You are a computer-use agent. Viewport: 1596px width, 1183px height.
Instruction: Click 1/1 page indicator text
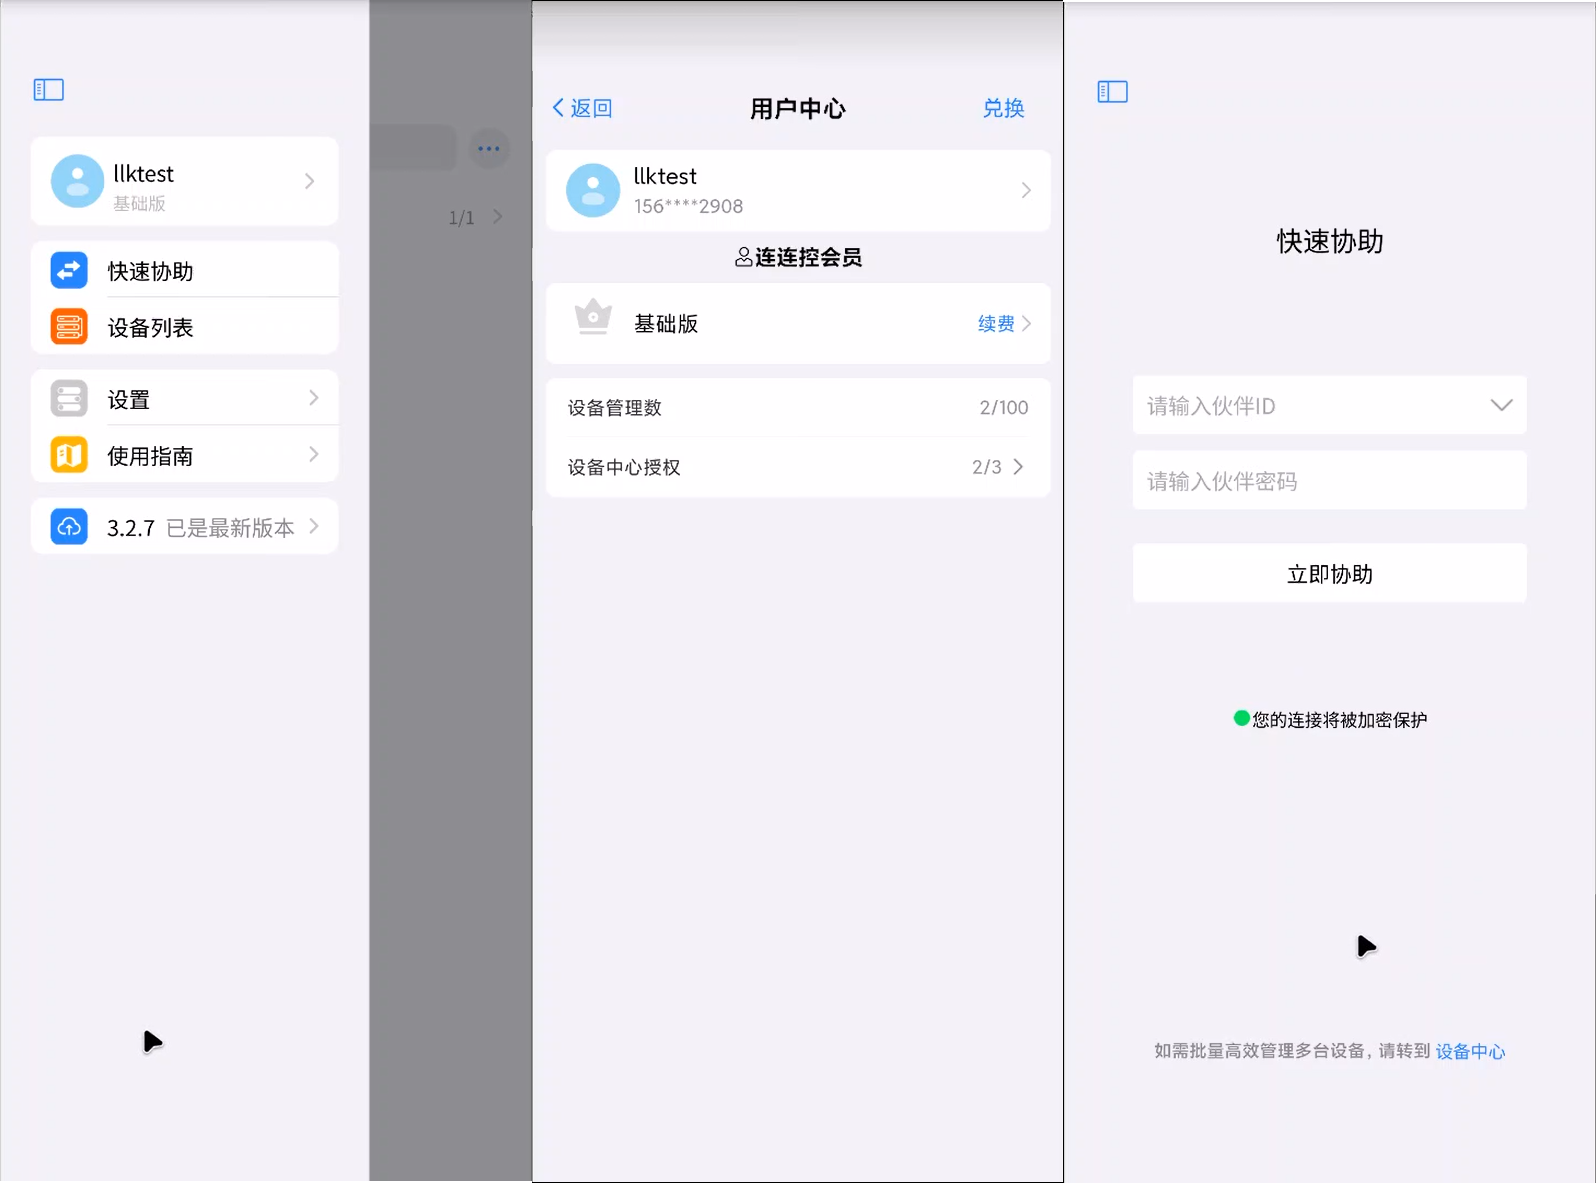click(461, 217)
